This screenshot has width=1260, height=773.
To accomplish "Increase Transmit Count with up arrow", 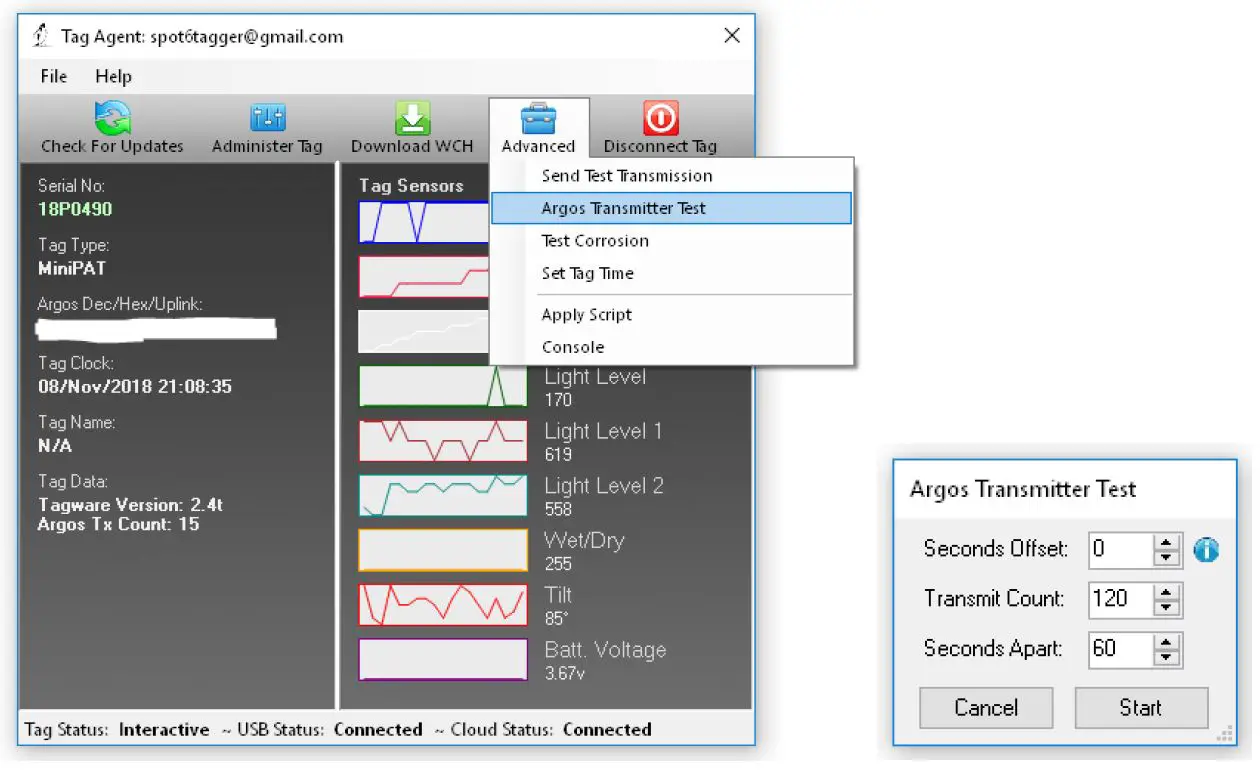I will pyautogui.click(x=1167, y=591).
